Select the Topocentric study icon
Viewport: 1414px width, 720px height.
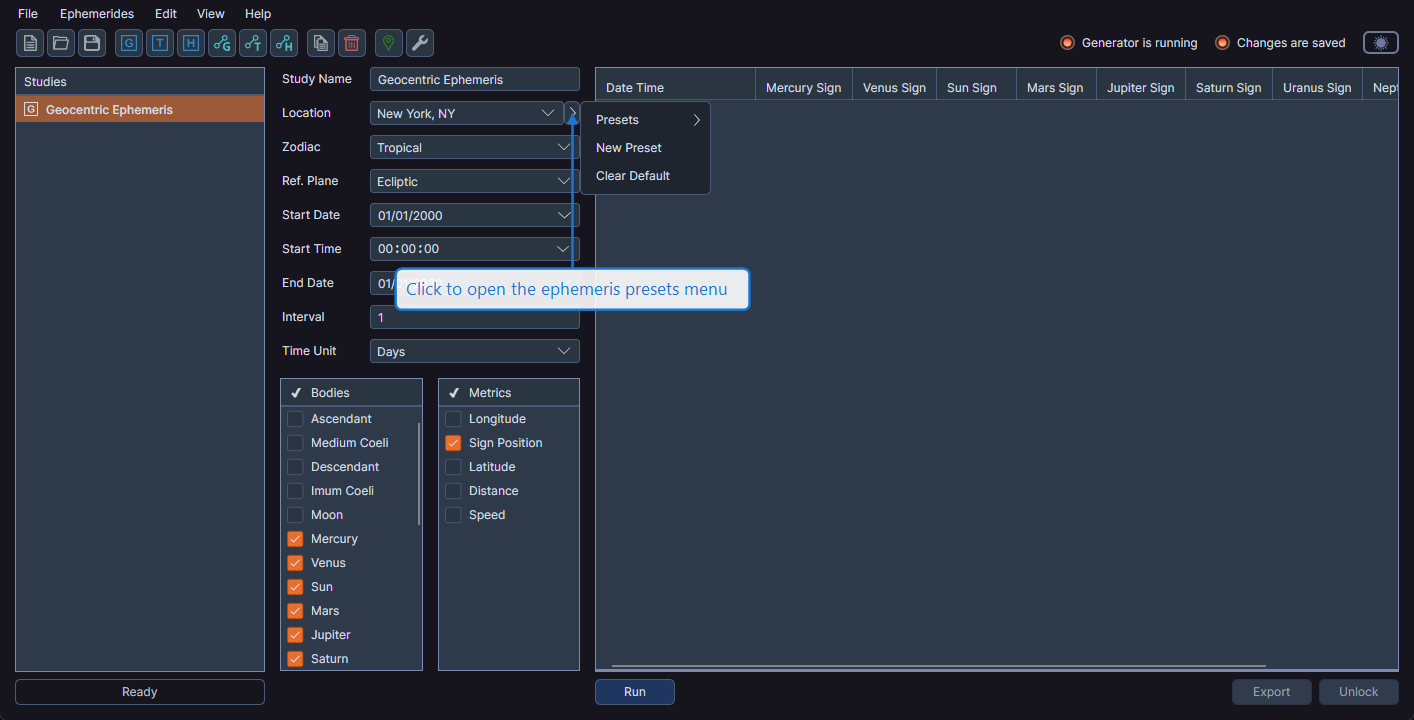[x=159, y=43]
